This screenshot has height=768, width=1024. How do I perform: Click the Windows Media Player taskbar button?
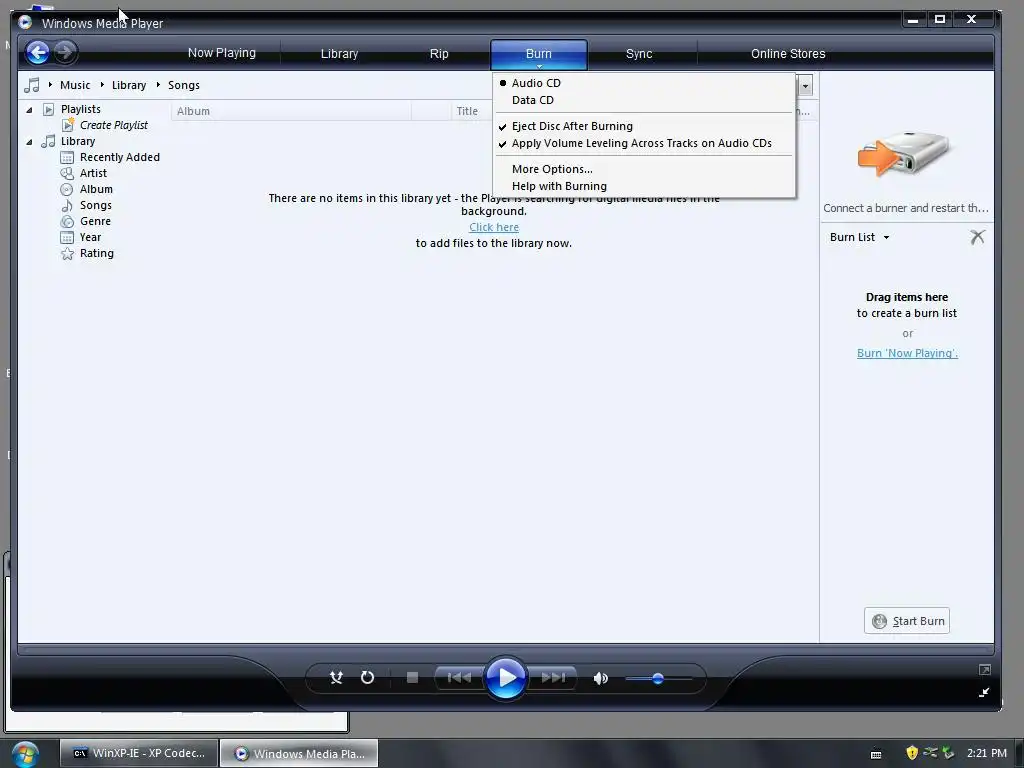[299, 753]
